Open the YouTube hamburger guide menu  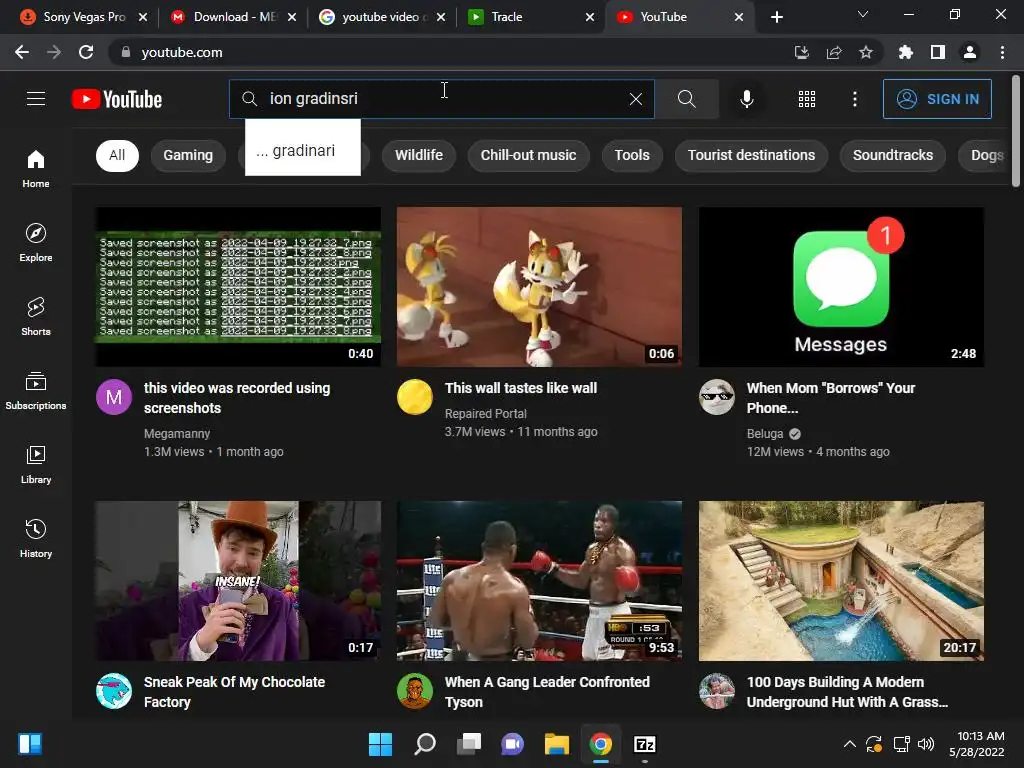coord(36,99)
